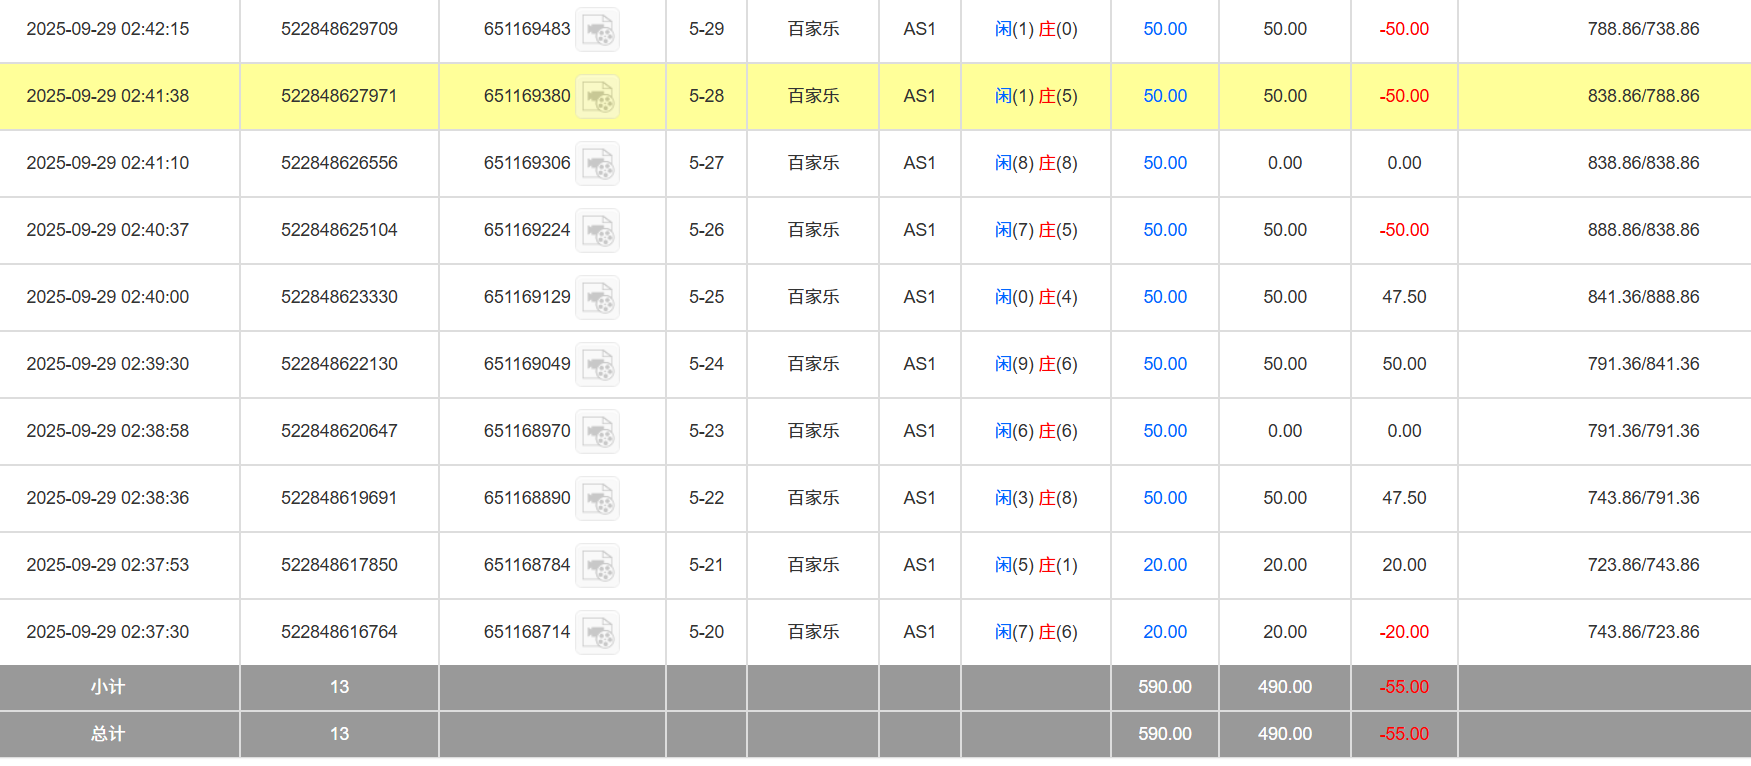Viewport: 1751px width, 766px height.
Task: Show replay icon for round 651168970
Action: coord(598,432)
